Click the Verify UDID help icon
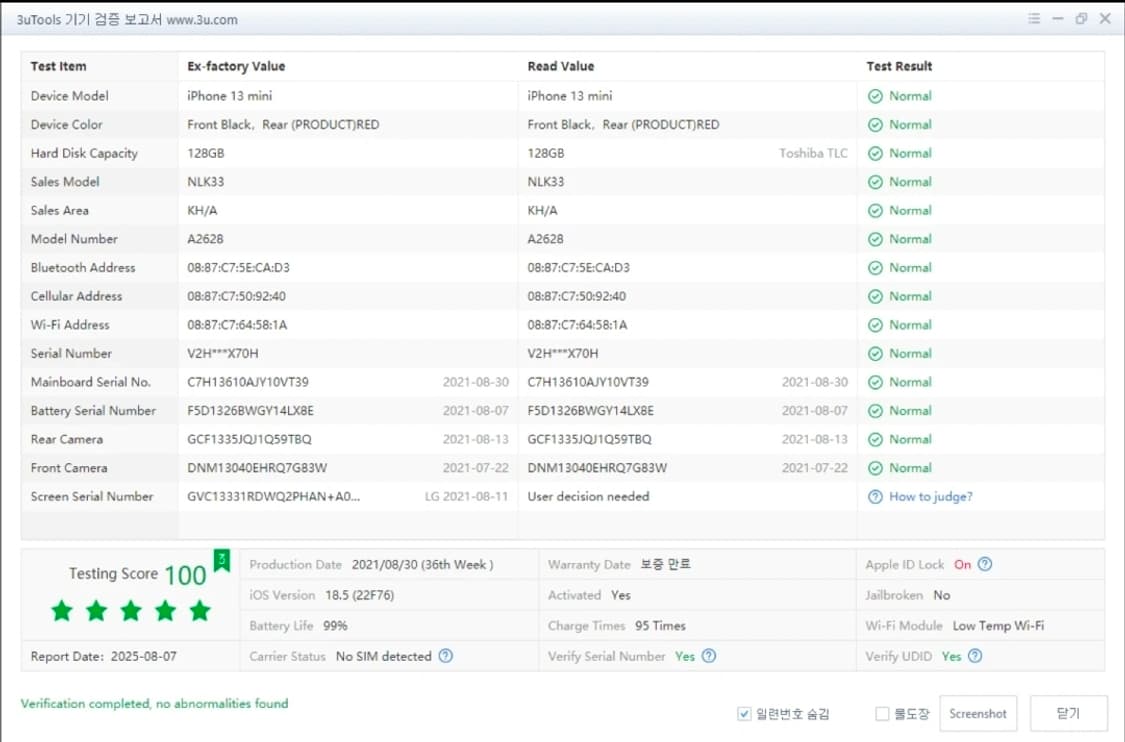 (x=975, y=656)
